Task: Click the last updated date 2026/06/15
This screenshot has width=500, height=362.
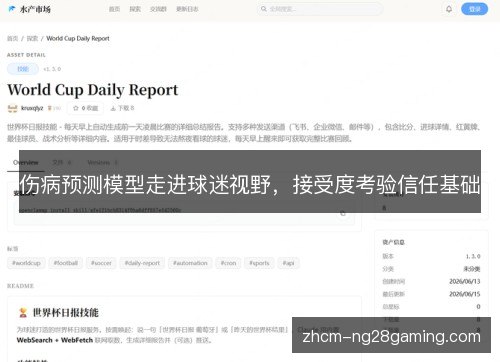Action: [x=465, y=294]
